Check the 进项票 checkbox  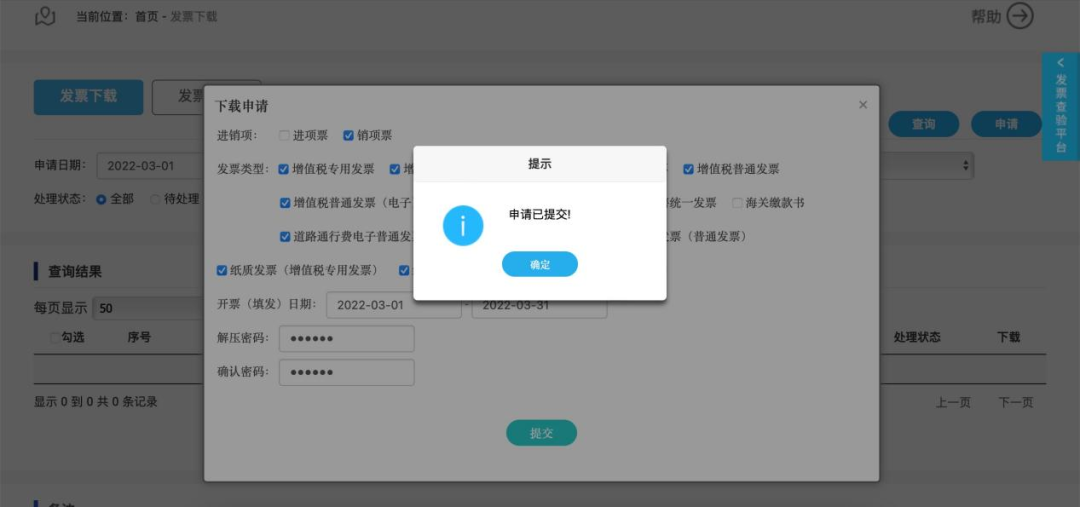284,136
